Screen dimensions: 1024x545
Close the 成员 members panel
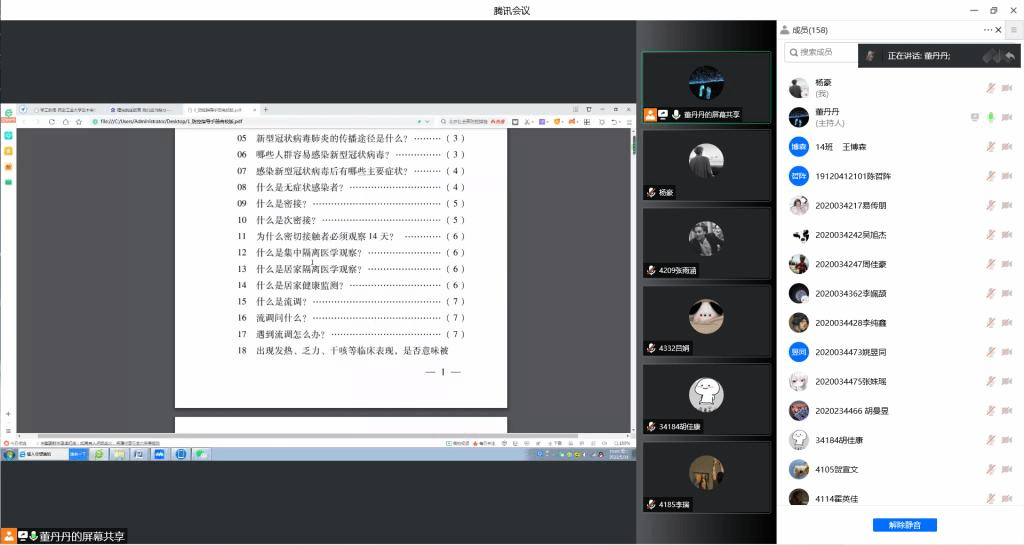point(1000,30)
